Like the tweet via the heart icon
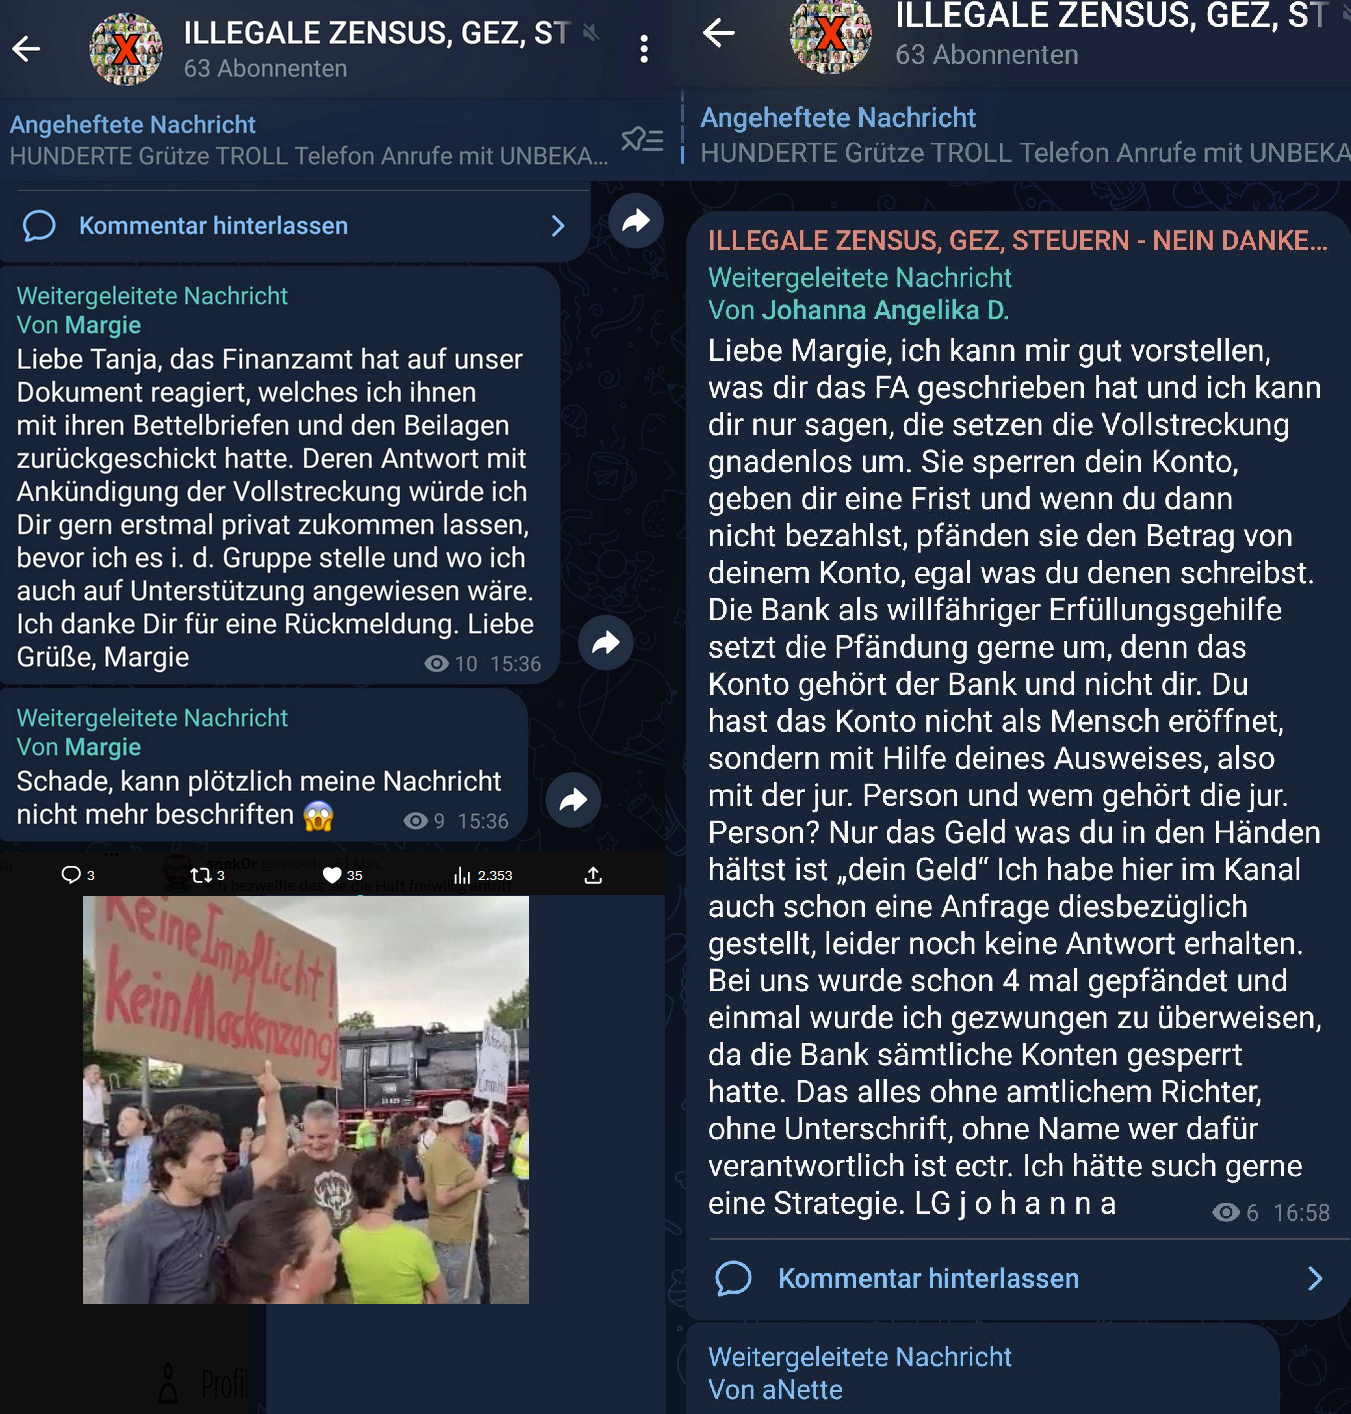This screenshot has width=1351, height=1414. tap(332, 876)
